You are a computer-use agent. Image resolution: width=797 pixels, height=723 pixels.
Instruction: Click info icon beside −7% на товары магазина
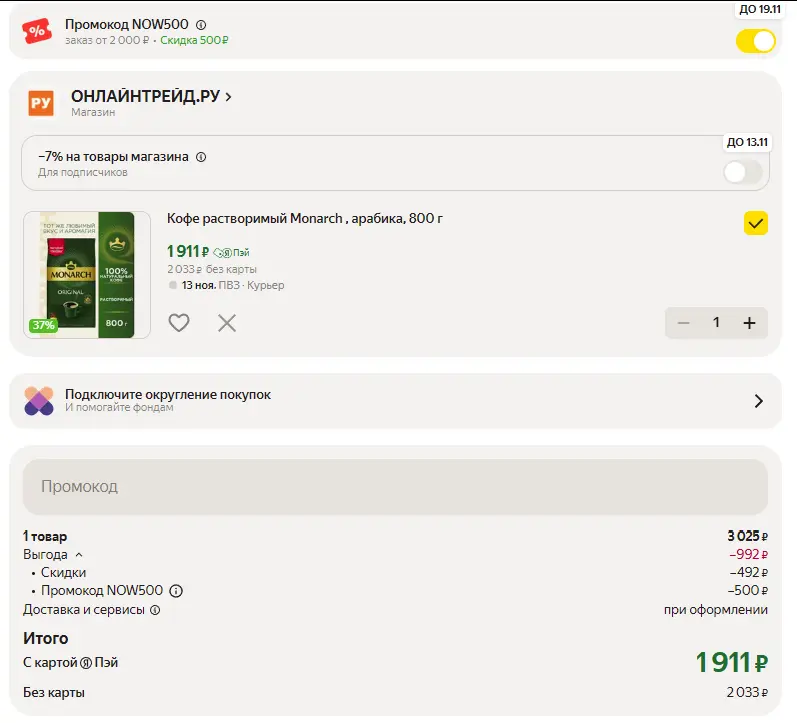click(201, 157)
